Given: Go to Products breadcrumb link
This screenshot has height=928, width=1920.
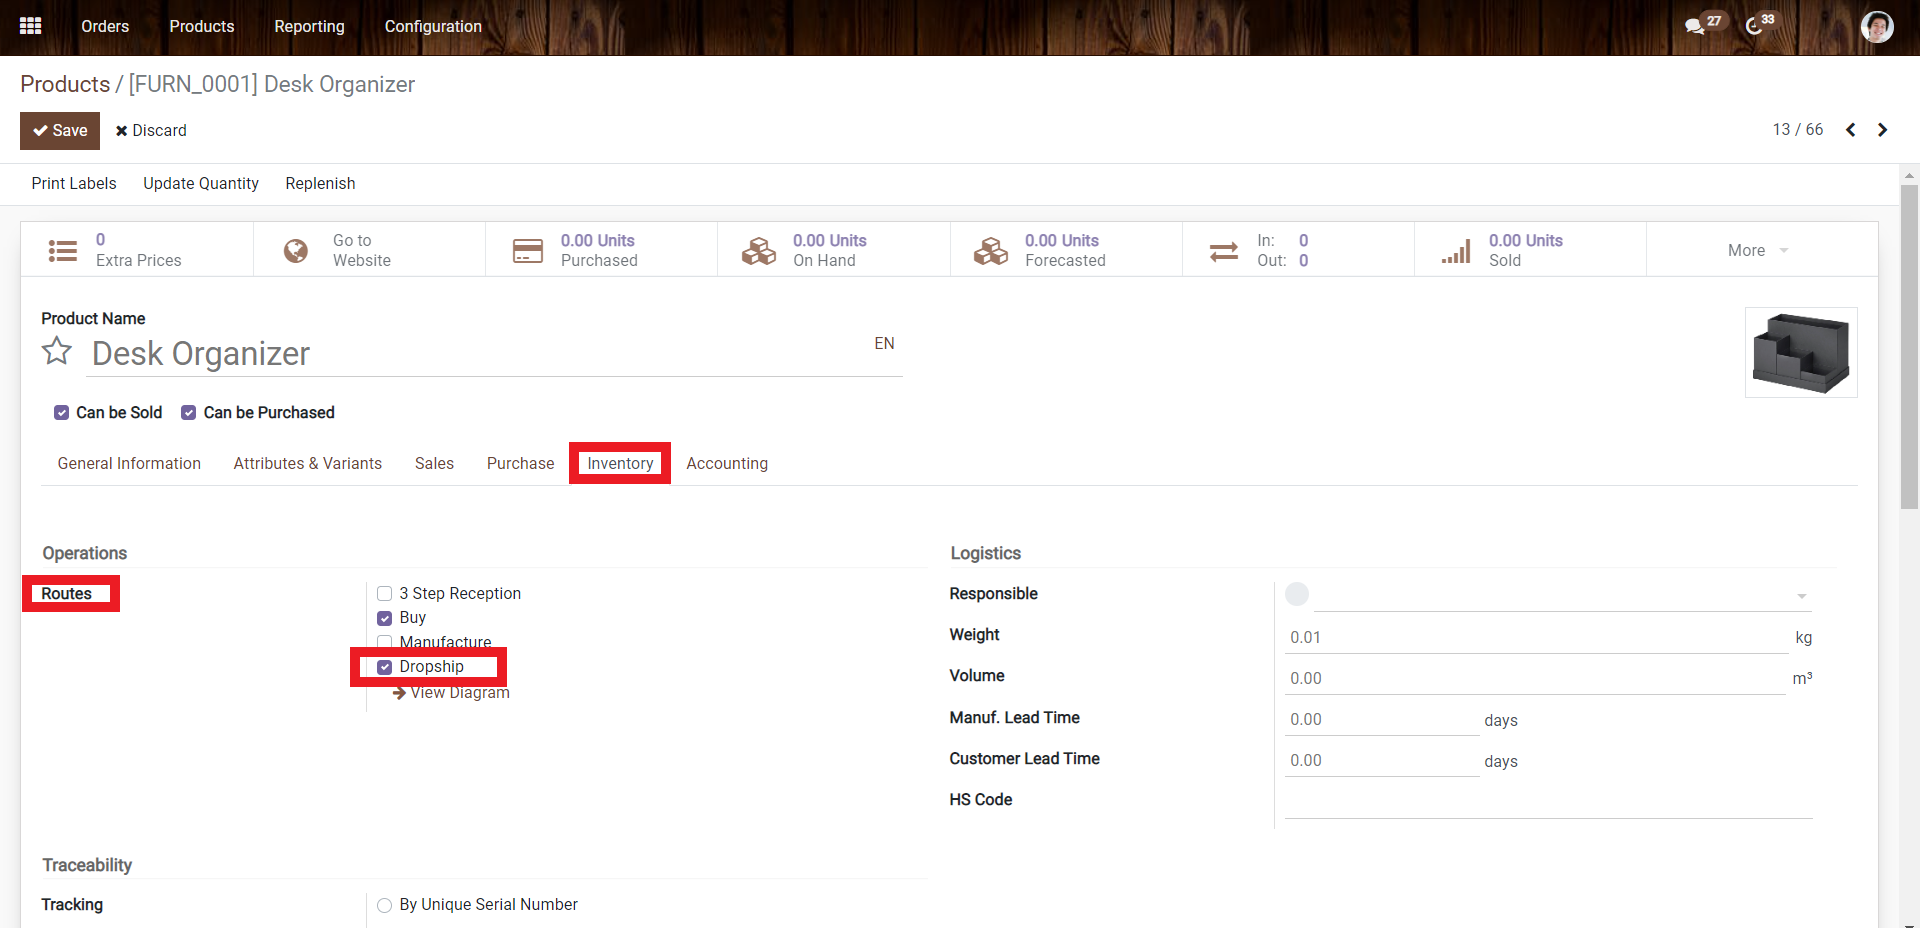Looking at the screenshot, I should [65, 84].
